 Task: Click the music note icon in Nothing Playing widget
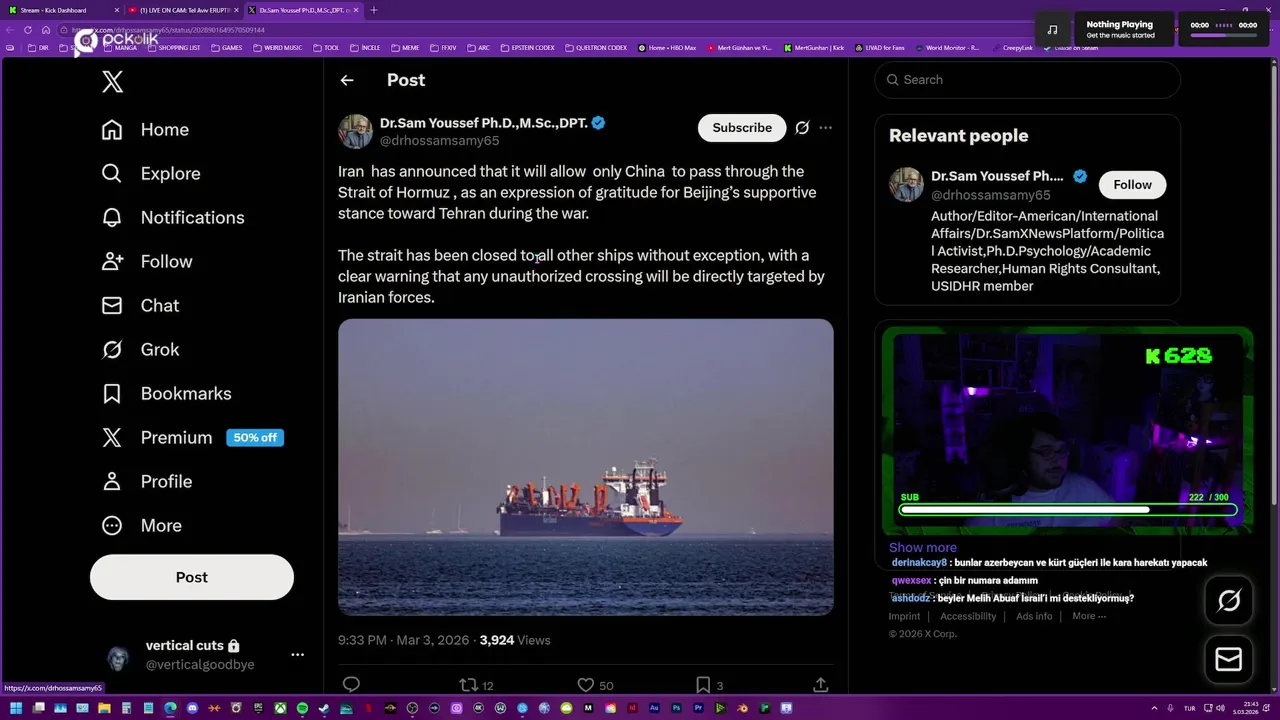(1052, 30)
